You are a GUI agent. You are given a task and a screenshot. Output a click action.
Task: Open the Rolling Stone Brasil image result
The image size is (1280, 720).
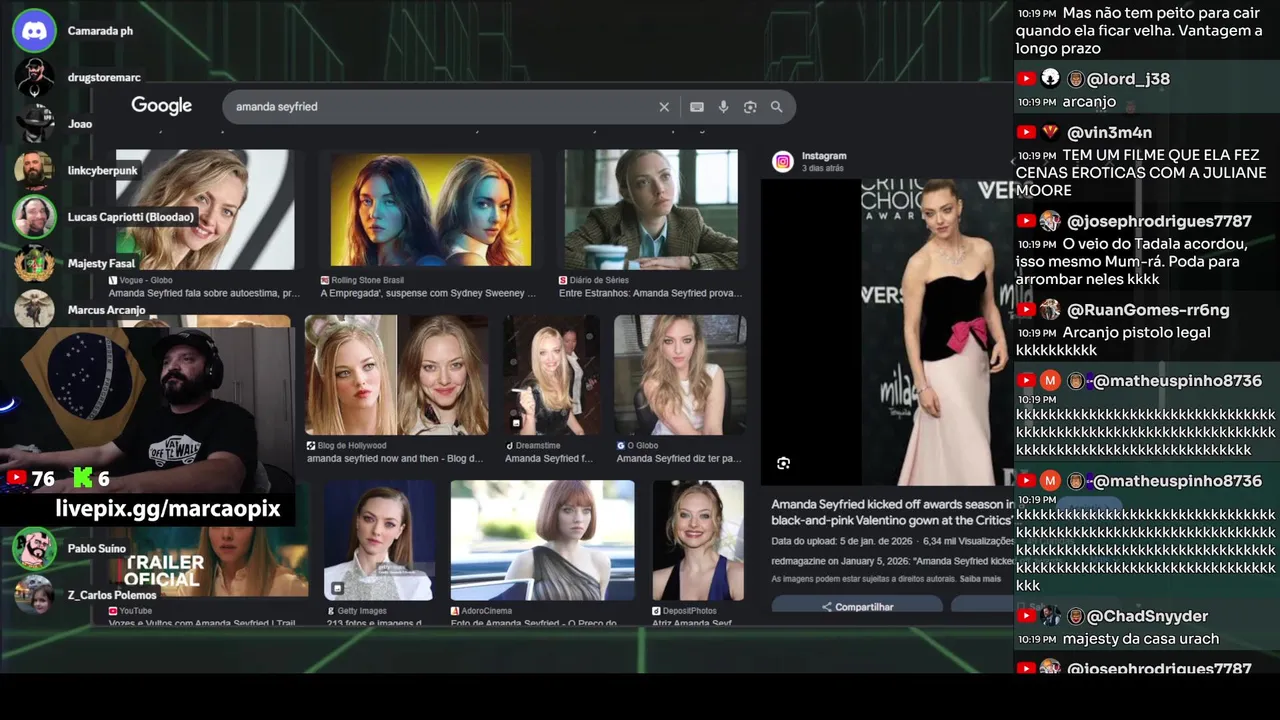point(431,212)
